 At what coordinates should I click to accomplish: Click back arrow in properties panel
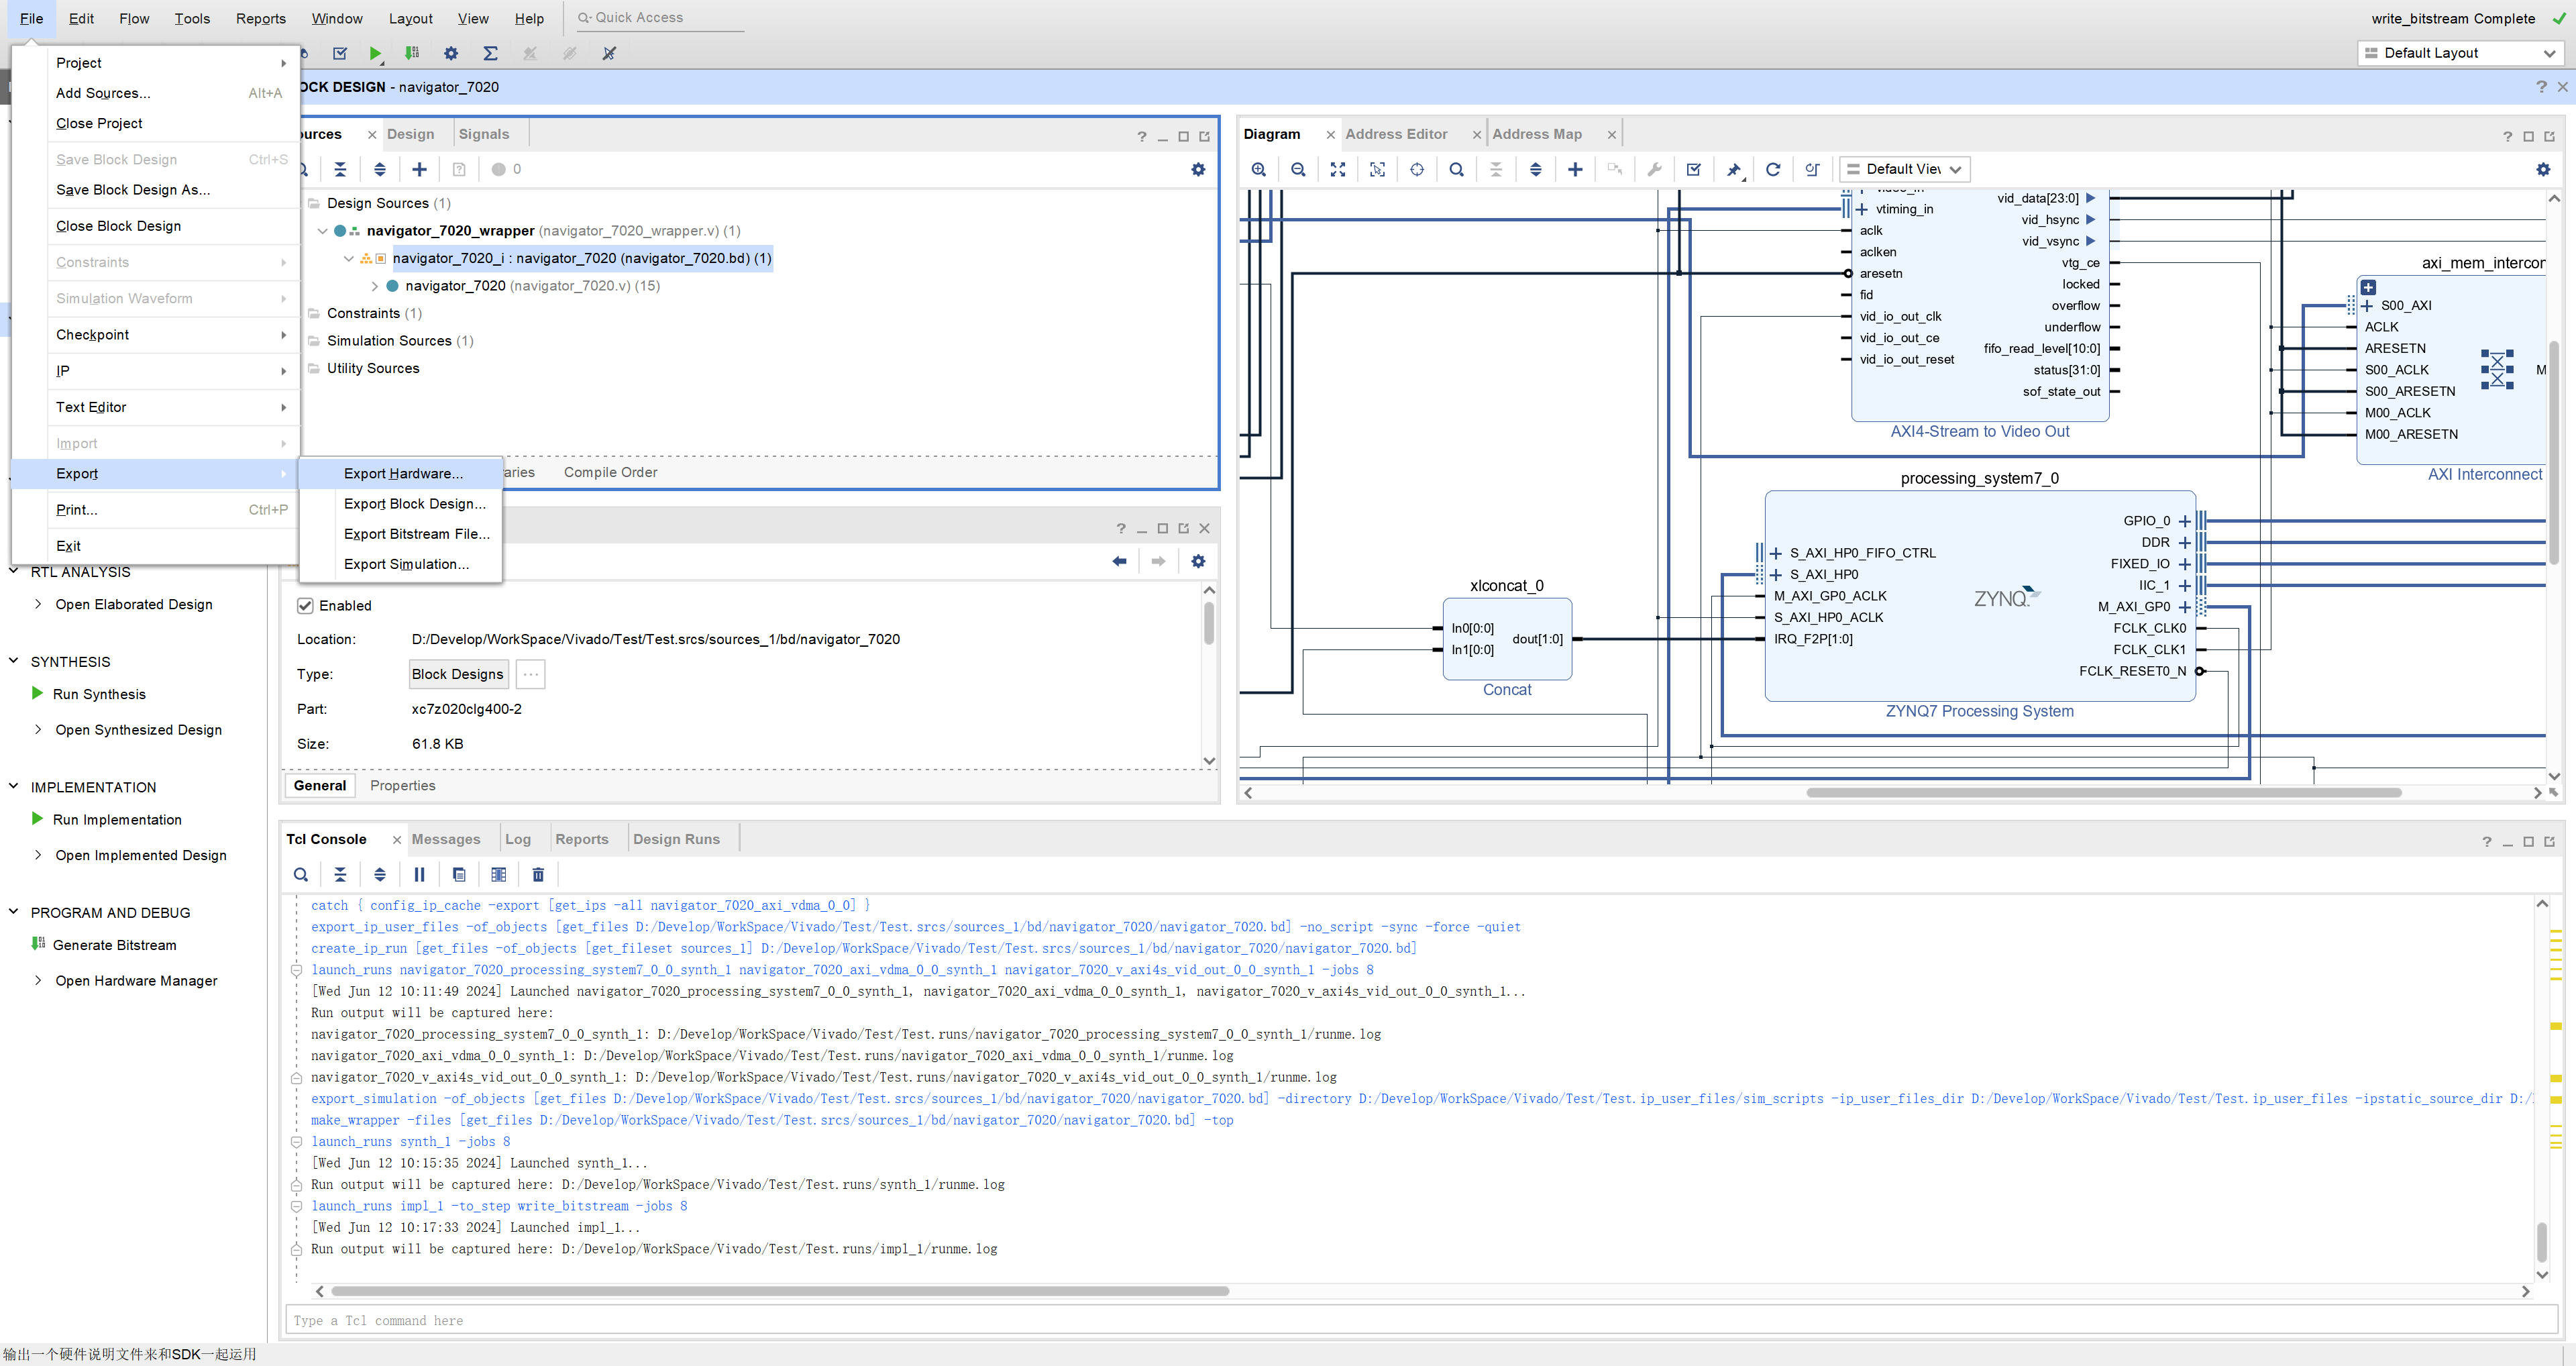coord(1119,561)
